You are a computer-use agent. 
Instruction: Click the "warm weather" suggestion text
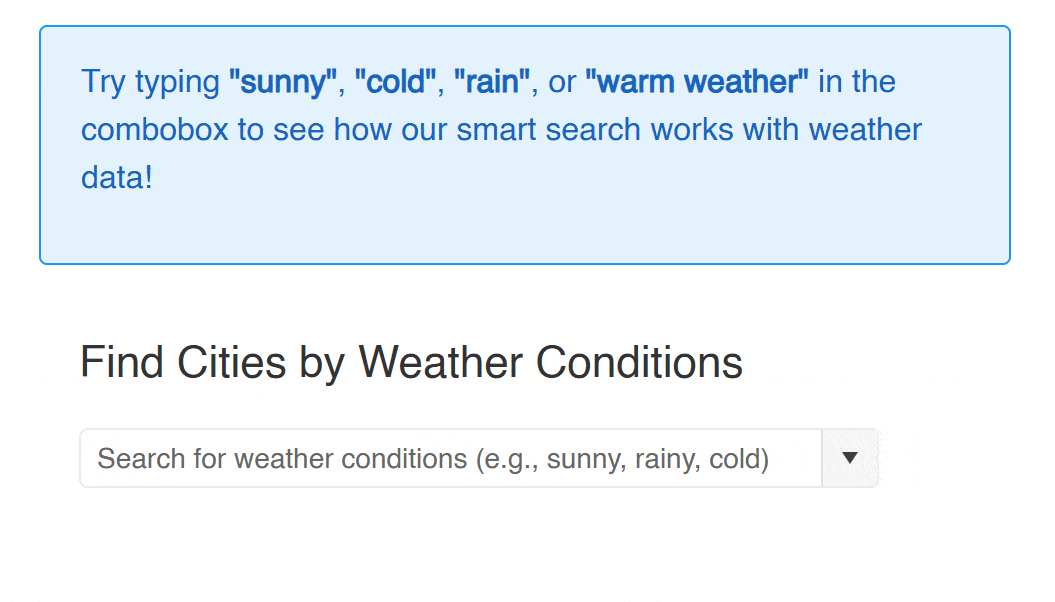pos(698,81)
